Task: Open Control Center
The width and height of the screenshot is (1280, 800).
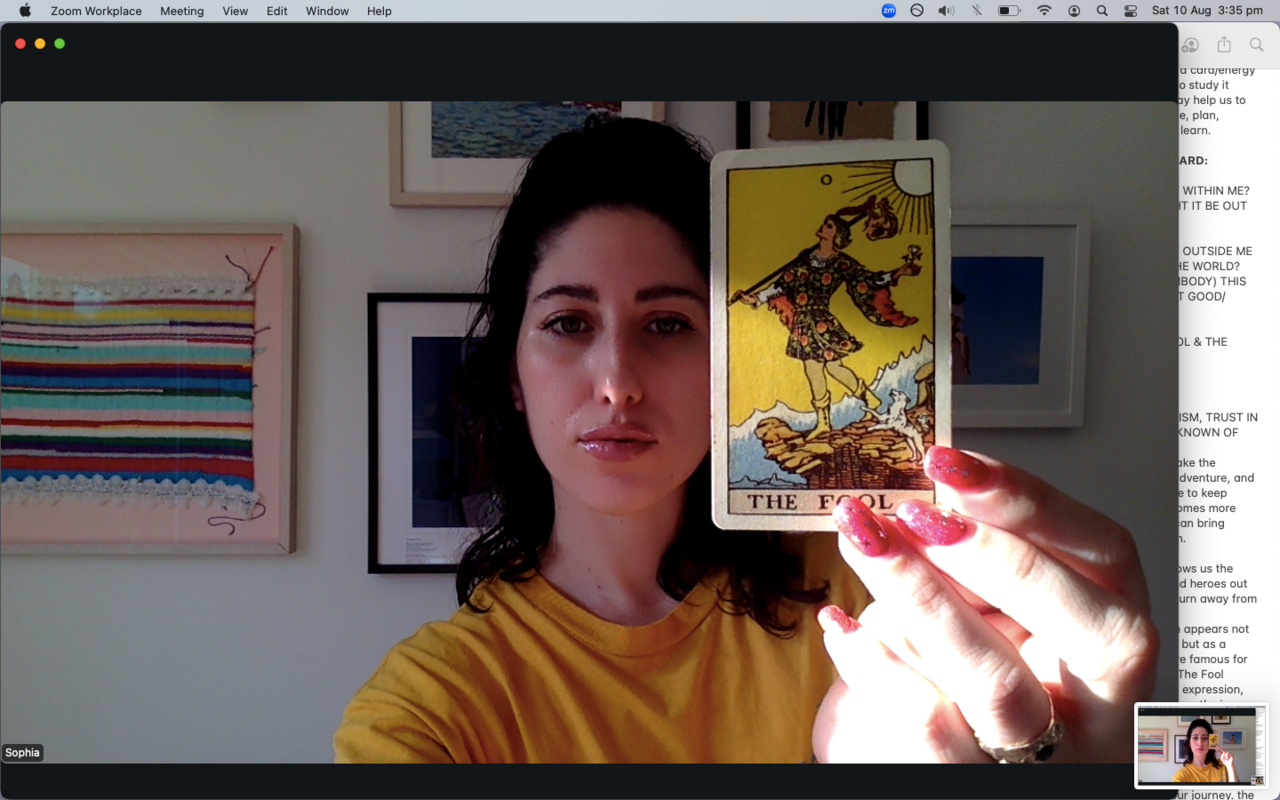Action: pos(1131,11)
